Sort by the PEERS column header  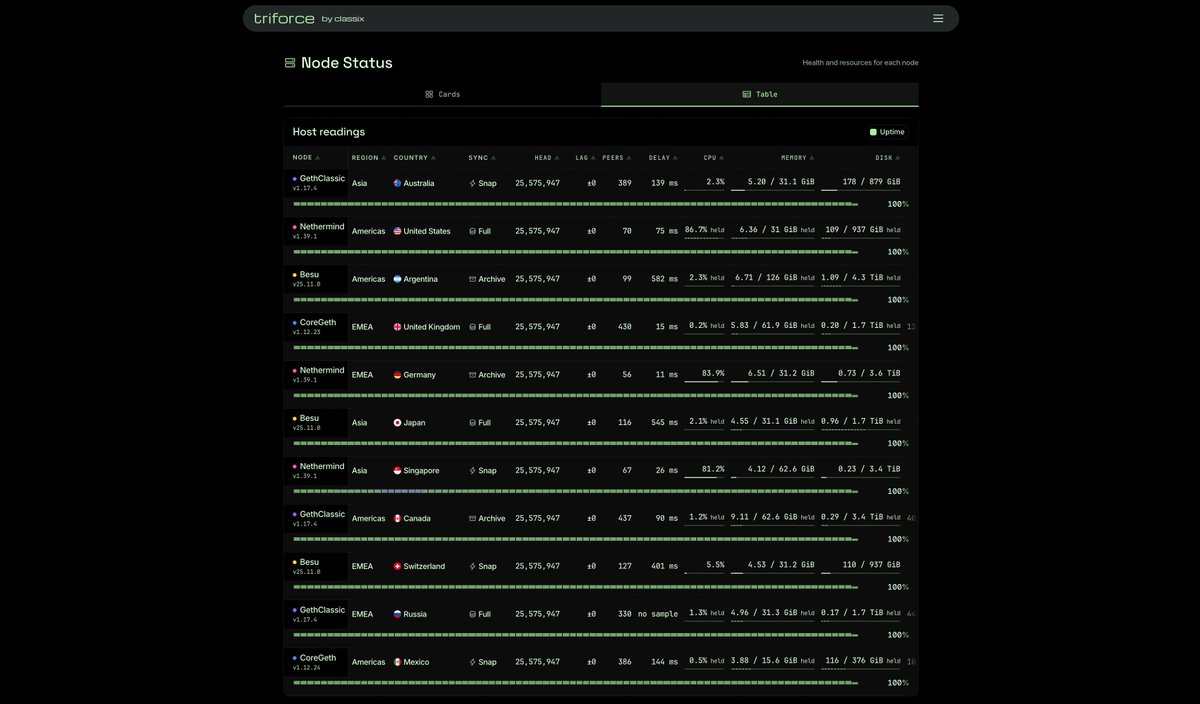[616, 157]
